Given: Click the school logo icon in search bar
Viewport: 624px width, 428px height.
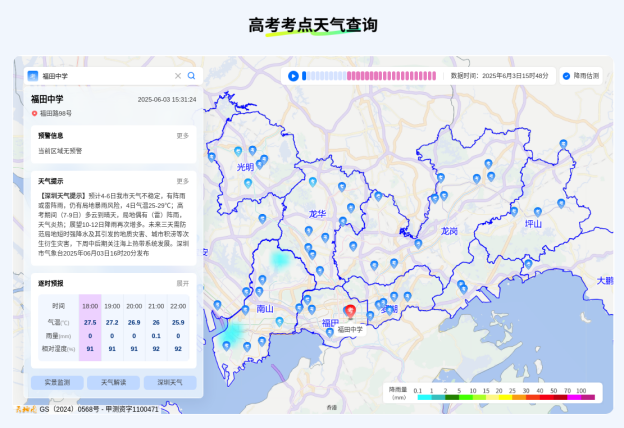Looking at the screenshot, I should tap(33, 76).
